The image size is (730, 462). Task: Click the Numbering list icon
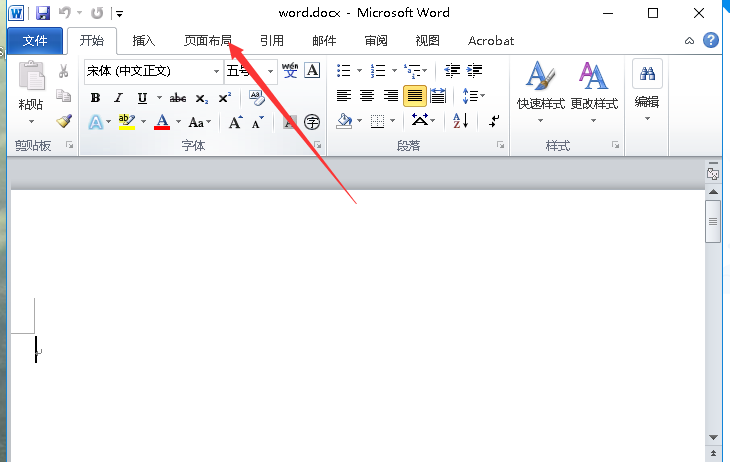click(x=378, y=71)
